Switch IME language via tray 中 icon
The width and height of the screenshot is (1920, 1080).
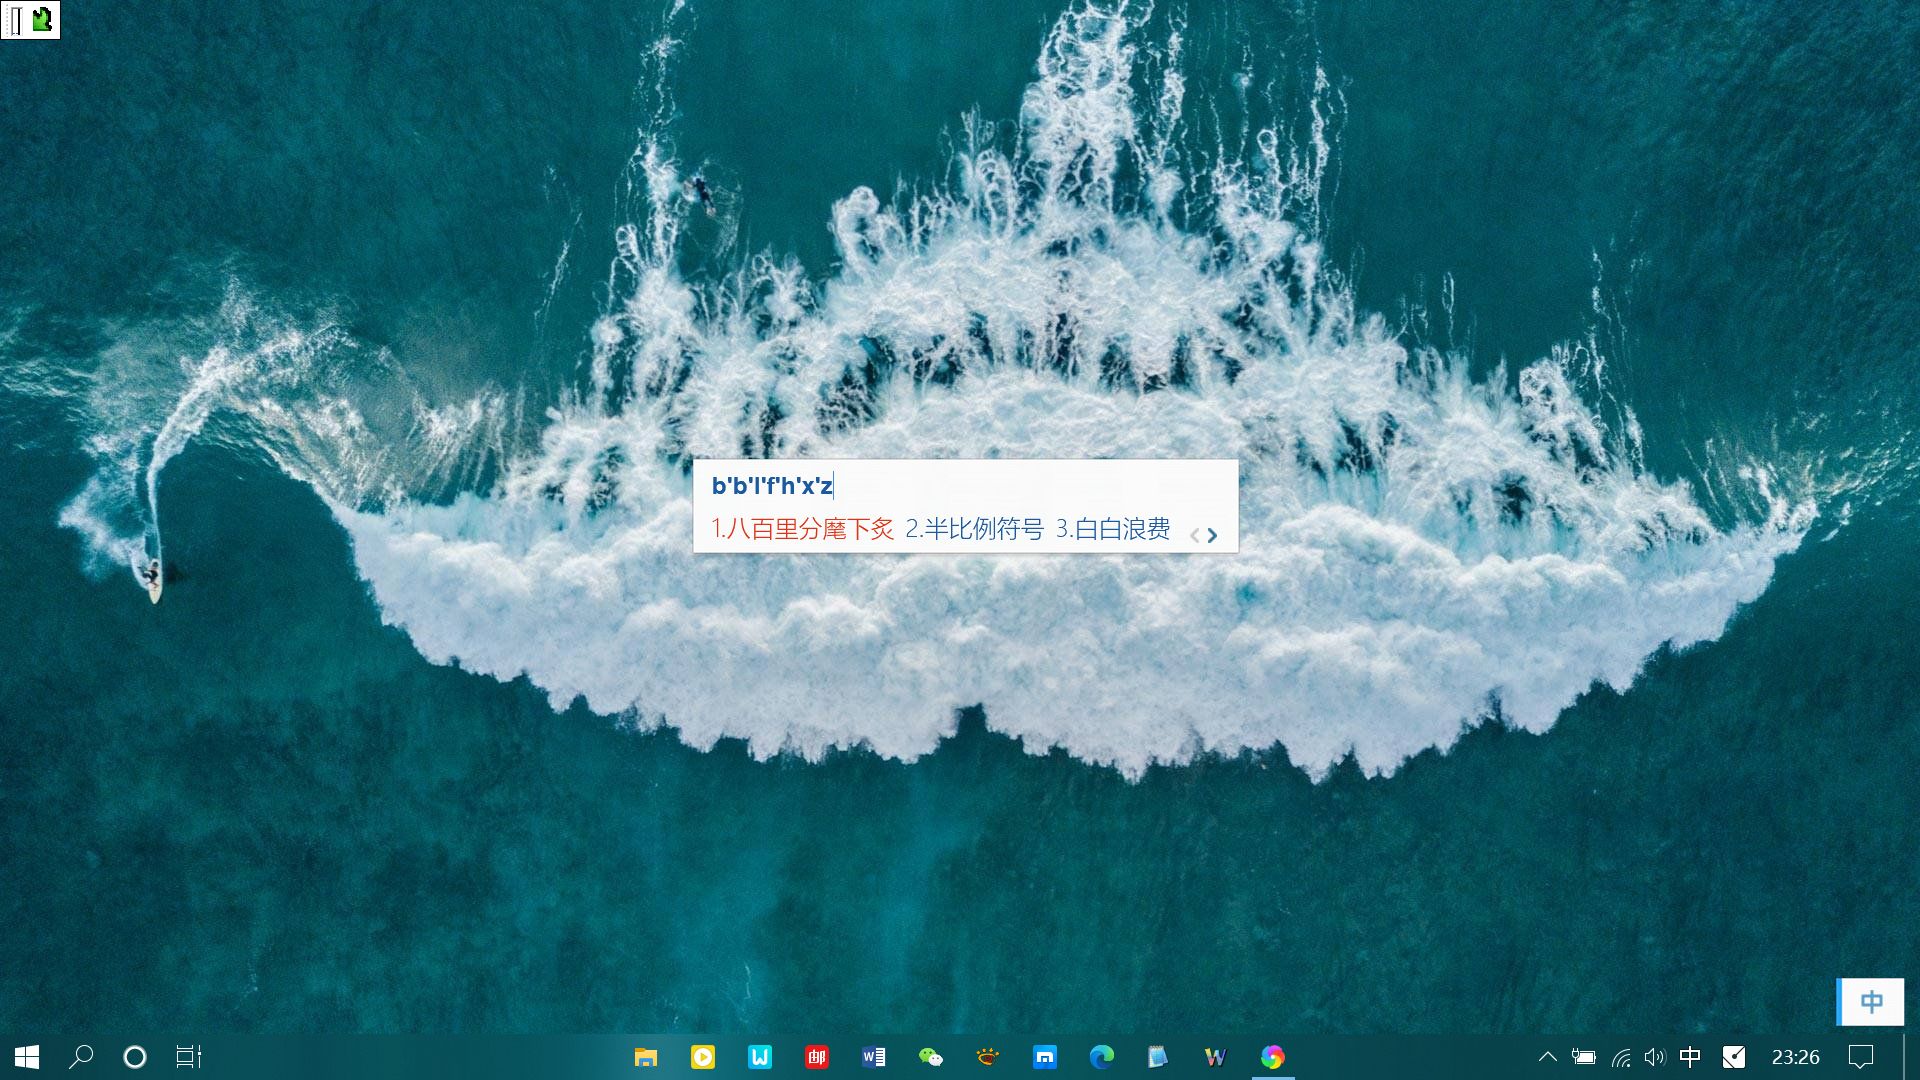pos(1690,1057)
